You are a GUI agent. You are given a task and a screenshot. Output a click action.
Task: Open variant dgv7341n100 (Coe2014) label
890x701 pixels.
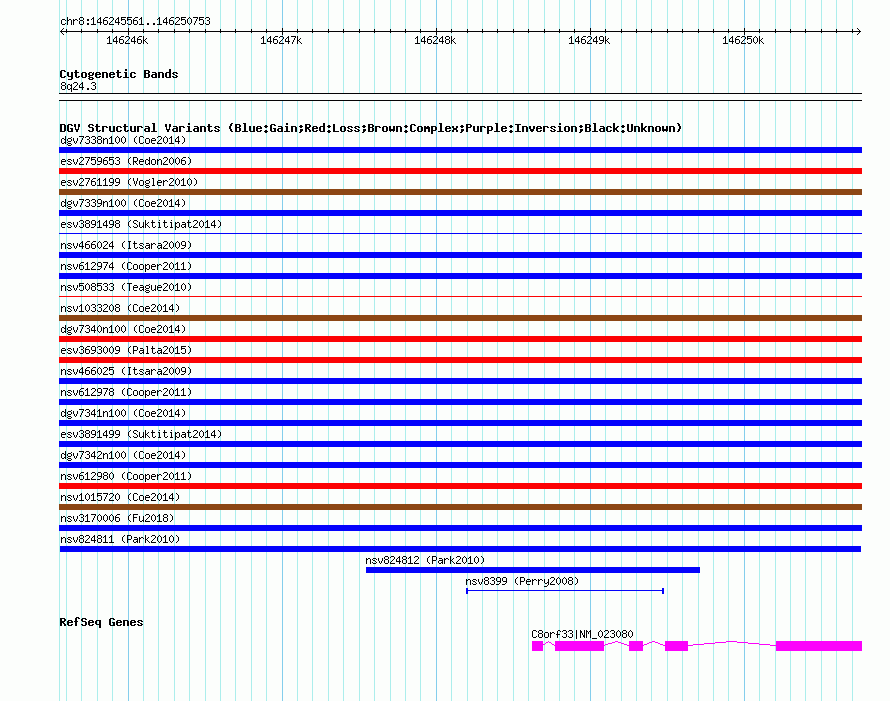[x=123, y=413]
